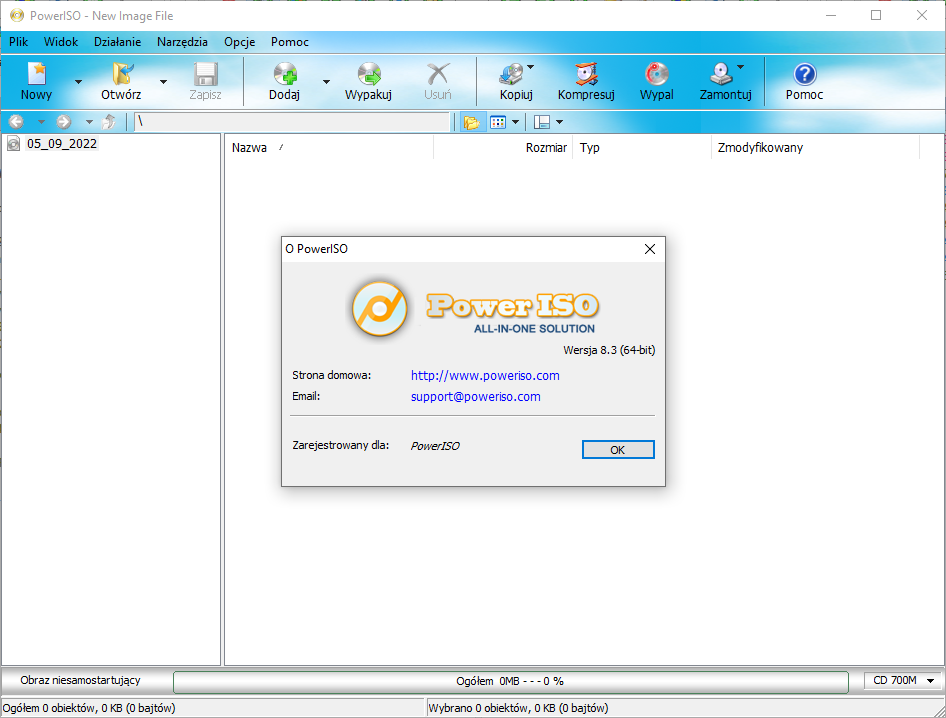Click the Wersja 8.3 (64-bit) text
Viewport: 946px width, 718px height.
click(609, 350)
